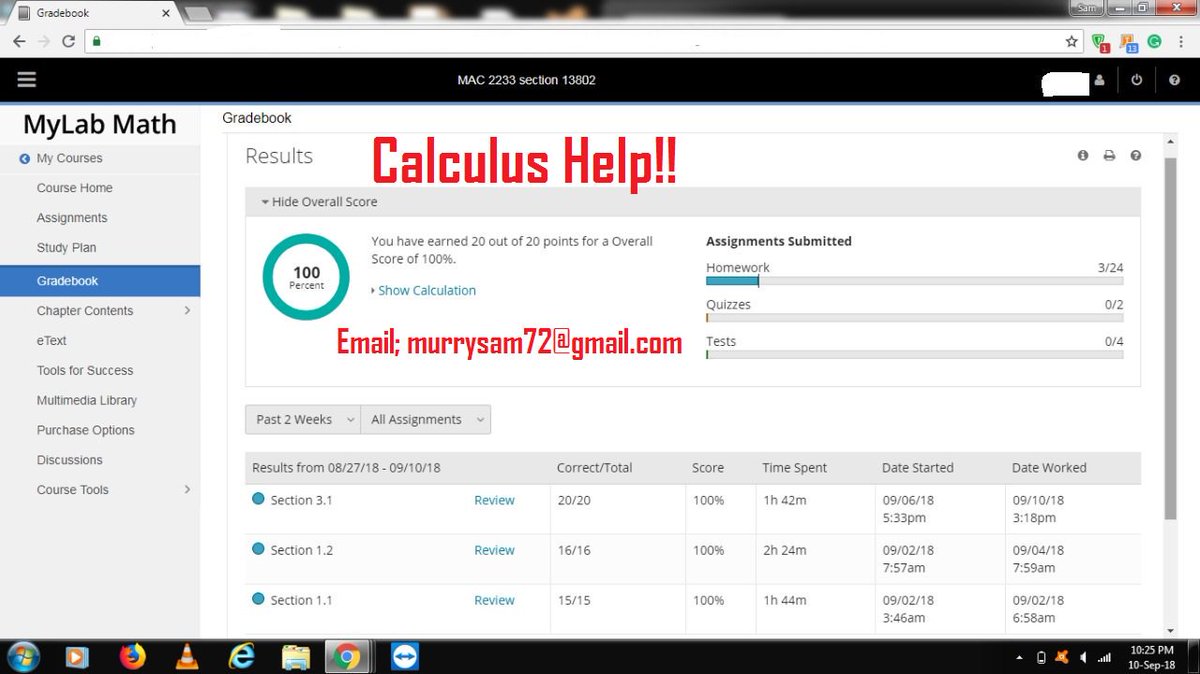
Task: Open Purchase Options in the sidebar
Action: [x=86, y=431]
